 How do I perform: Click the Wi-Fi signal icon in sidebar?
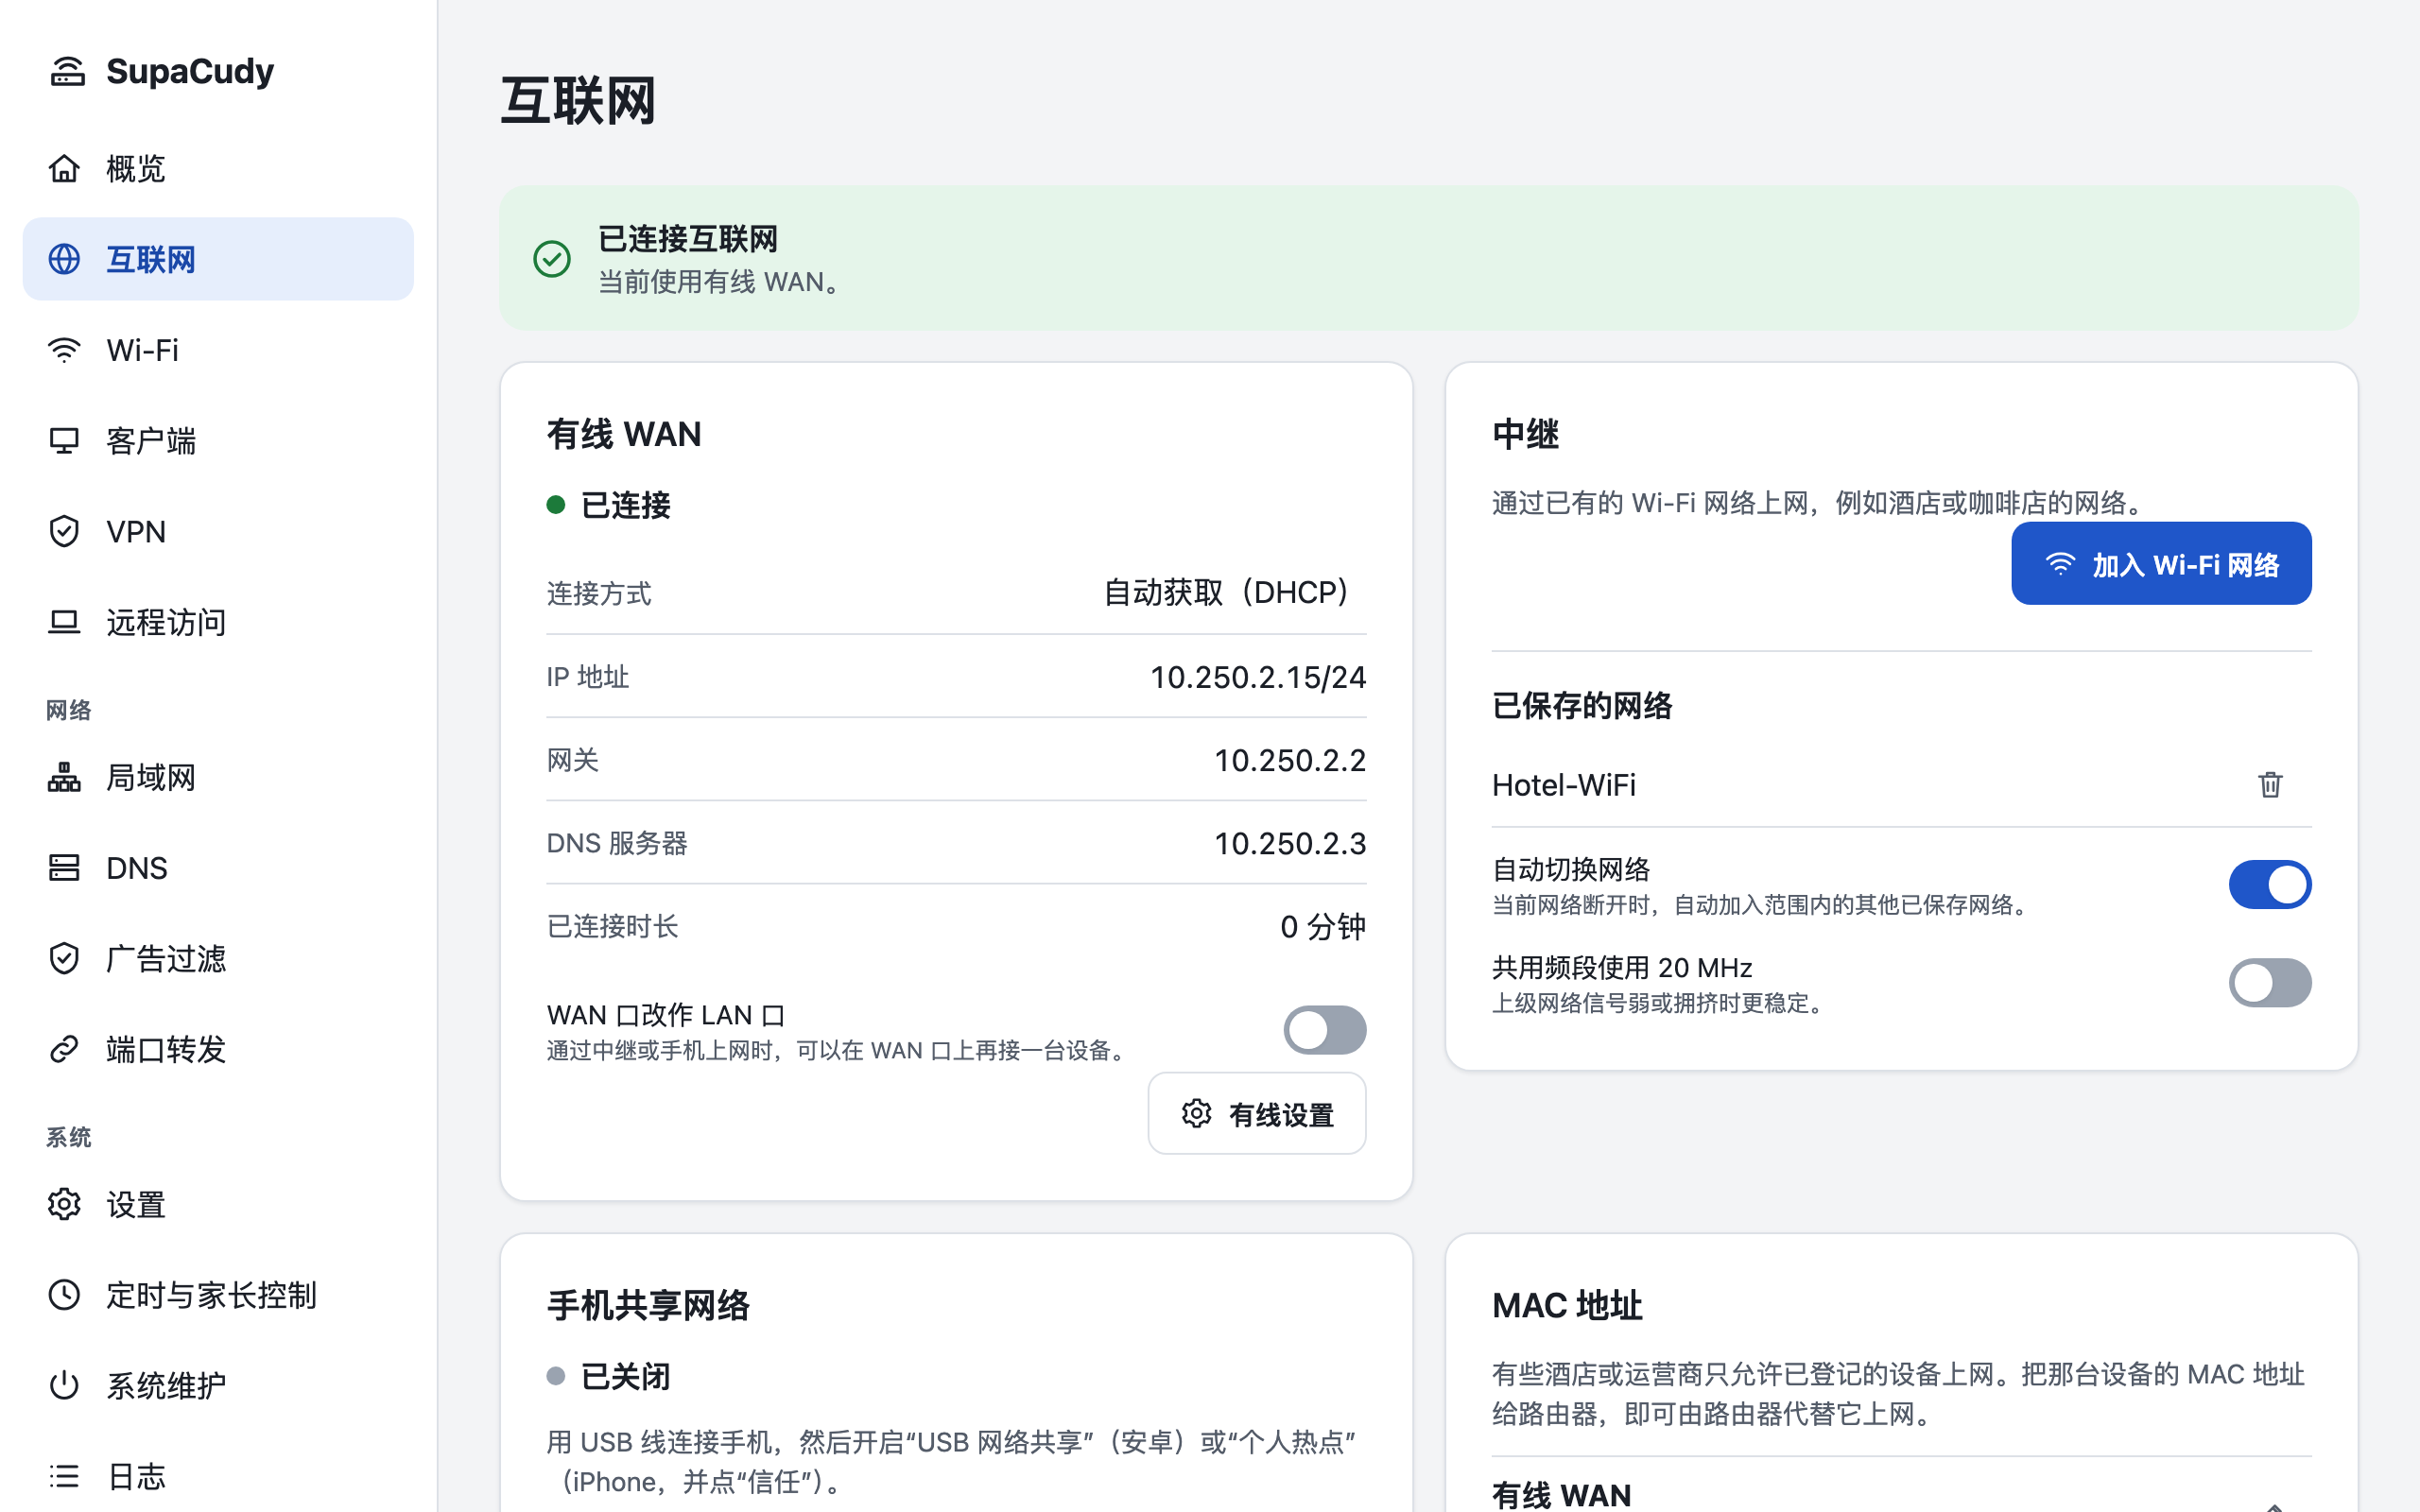pyautogui.click(x=64, y=350)
